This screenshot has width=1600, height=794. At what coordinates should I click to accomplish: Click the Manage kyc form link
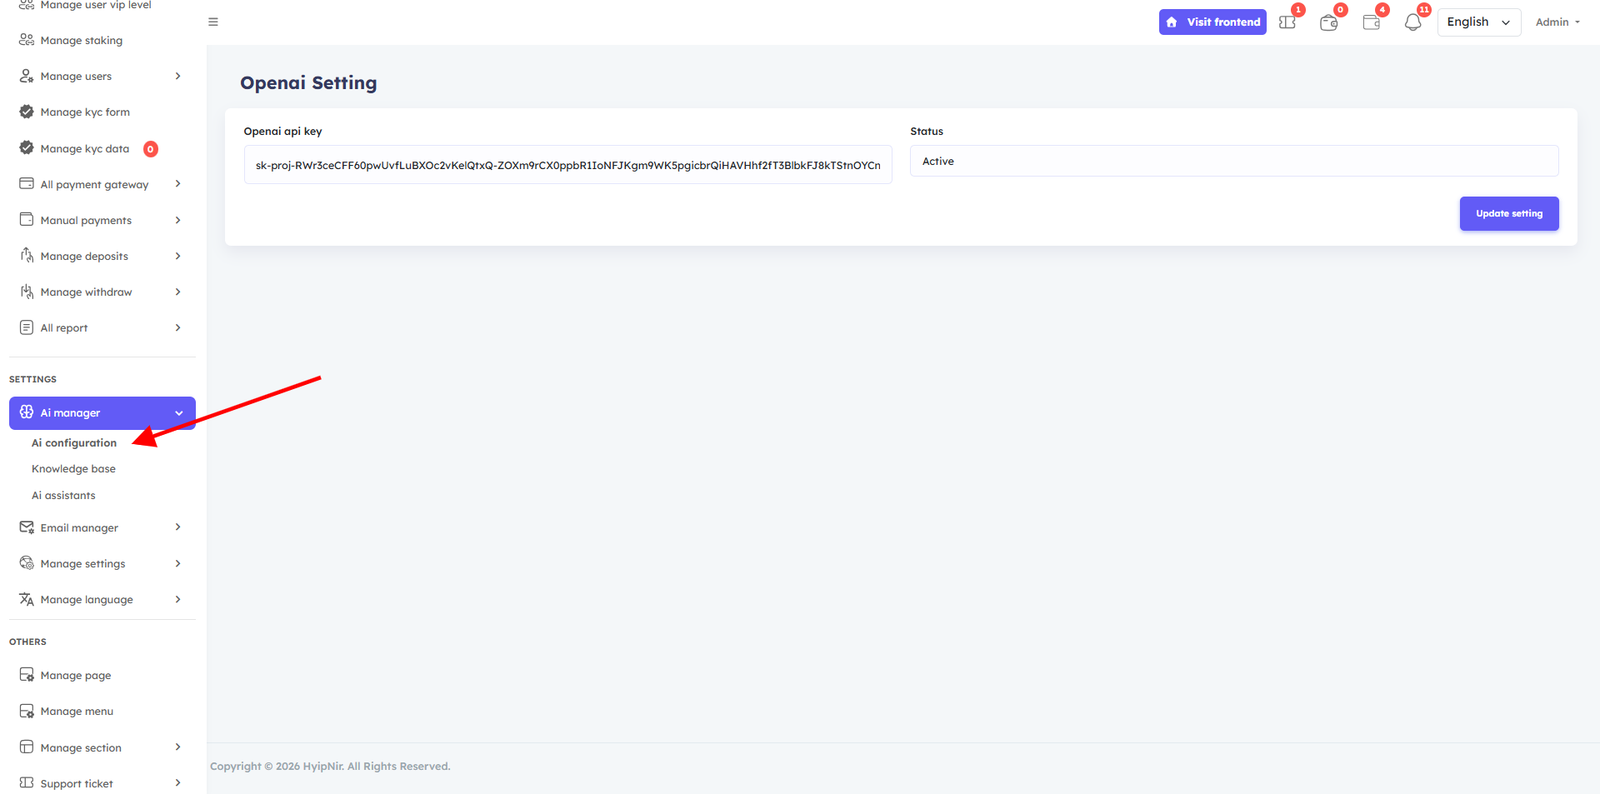(x=85, y=112)
